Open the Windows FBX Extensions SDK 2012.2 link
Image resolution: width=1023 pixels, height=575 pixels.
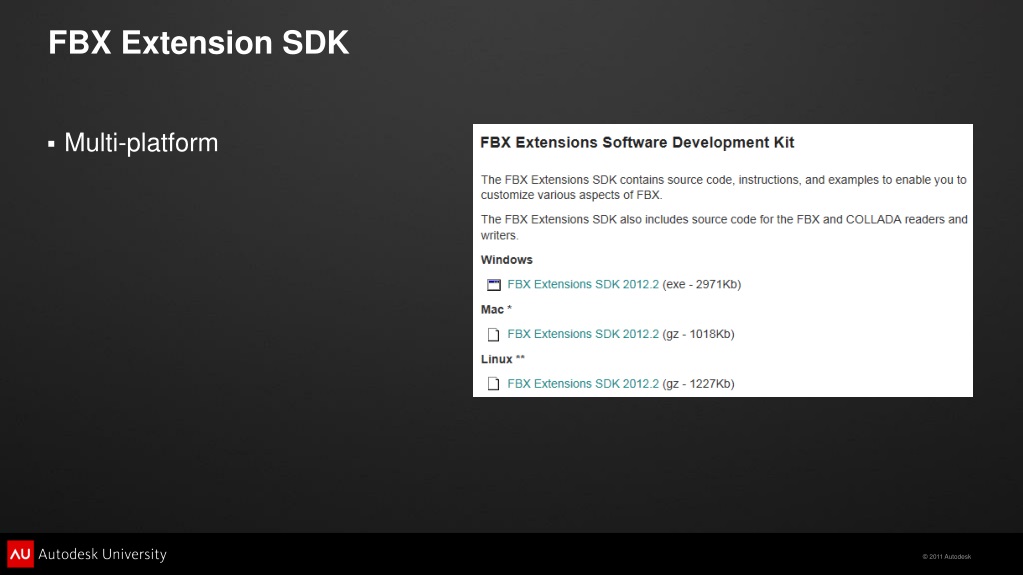coord(583,285)
